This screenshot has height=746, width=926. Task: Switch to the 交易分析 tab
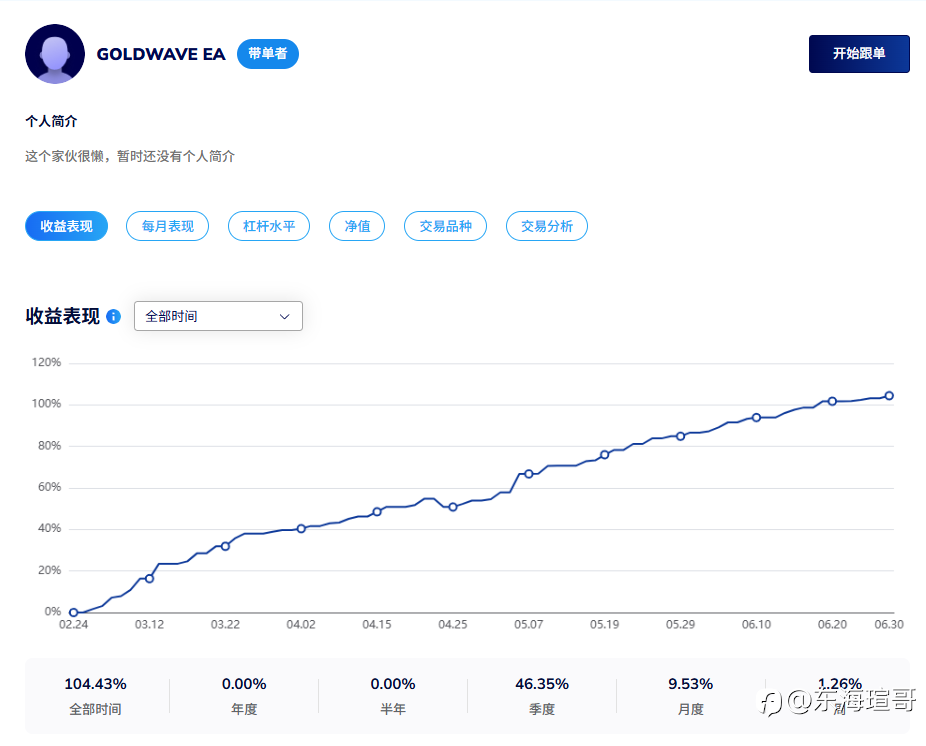coord(547,226)
